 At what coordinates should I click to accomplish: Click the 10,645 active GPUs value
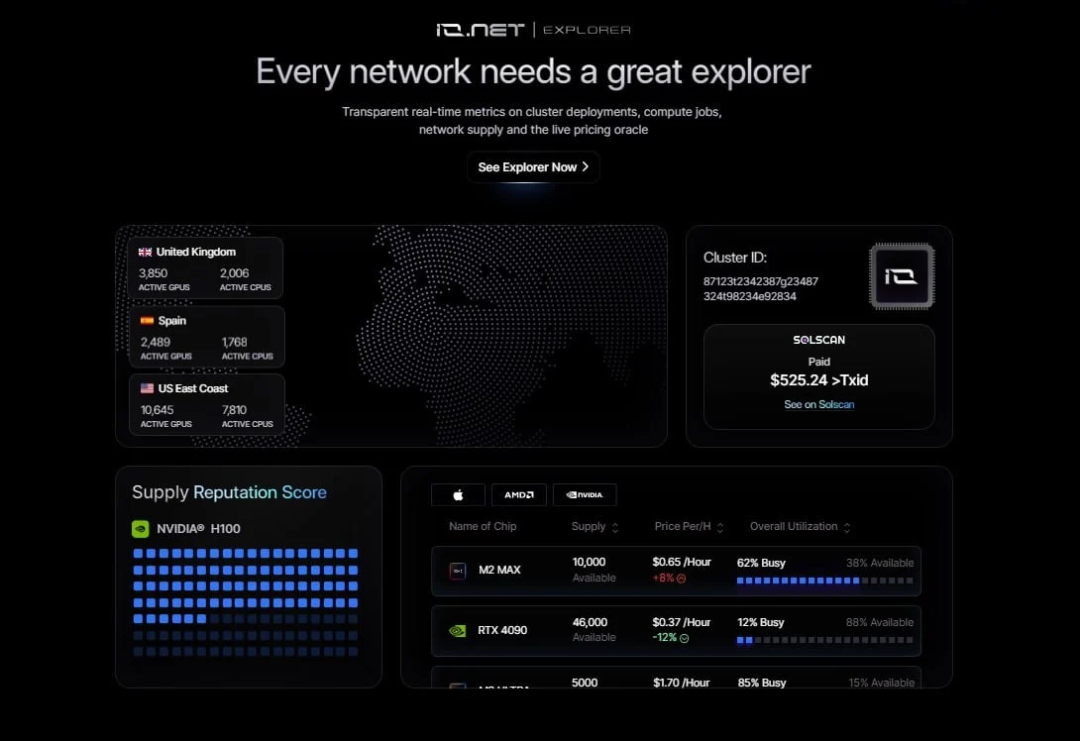[157, 410]
